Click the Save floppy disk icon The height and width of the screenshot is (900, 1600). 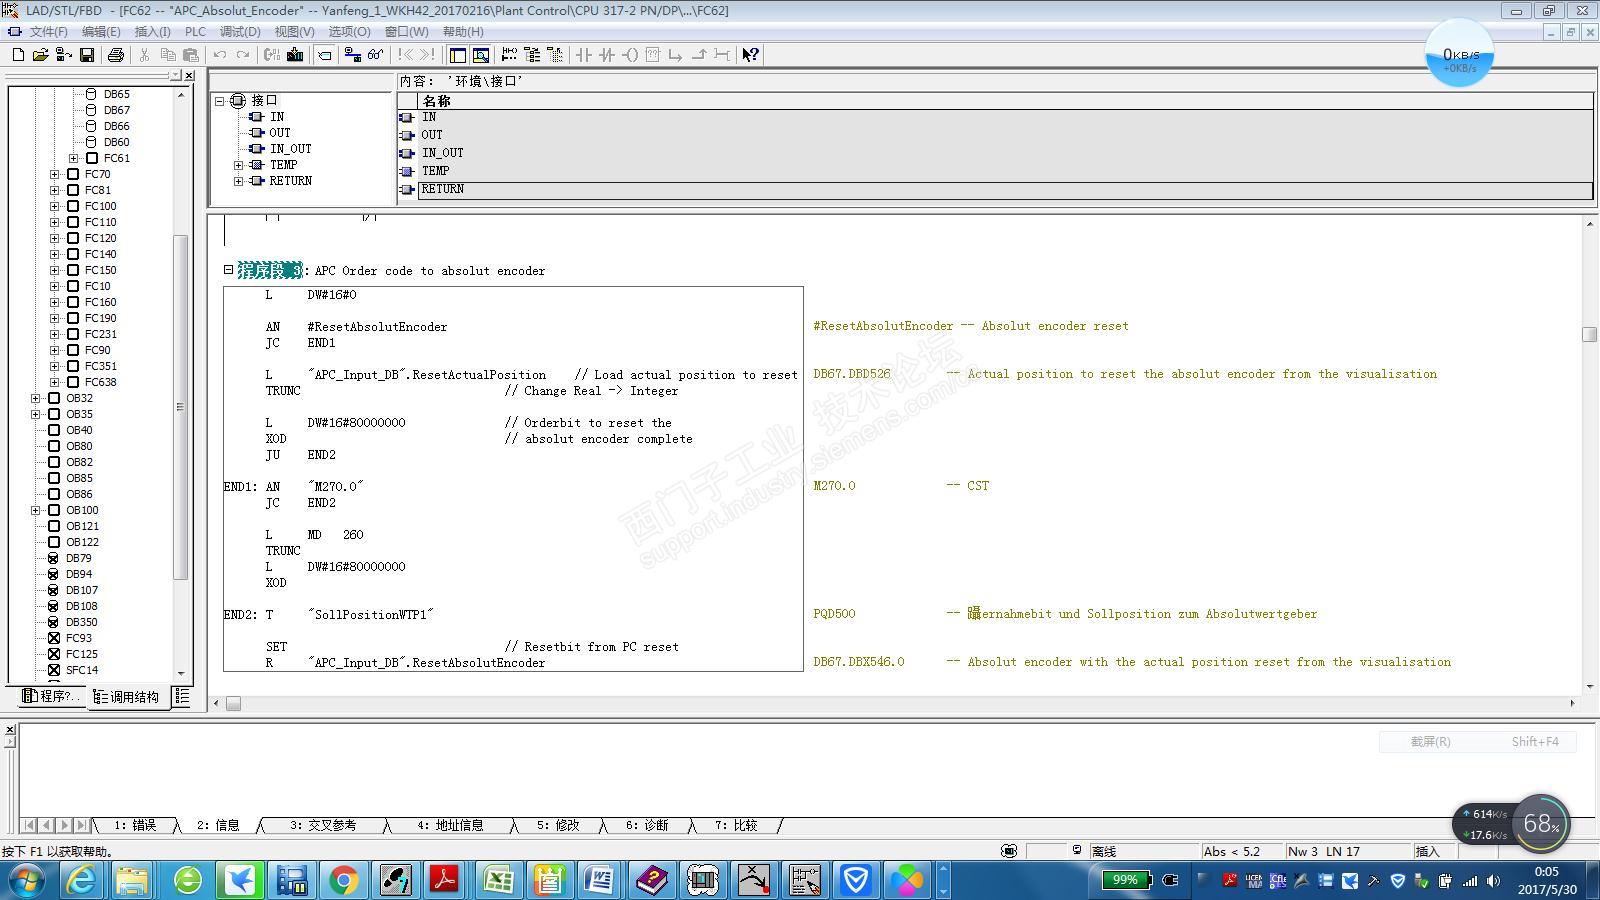[87, 55]
